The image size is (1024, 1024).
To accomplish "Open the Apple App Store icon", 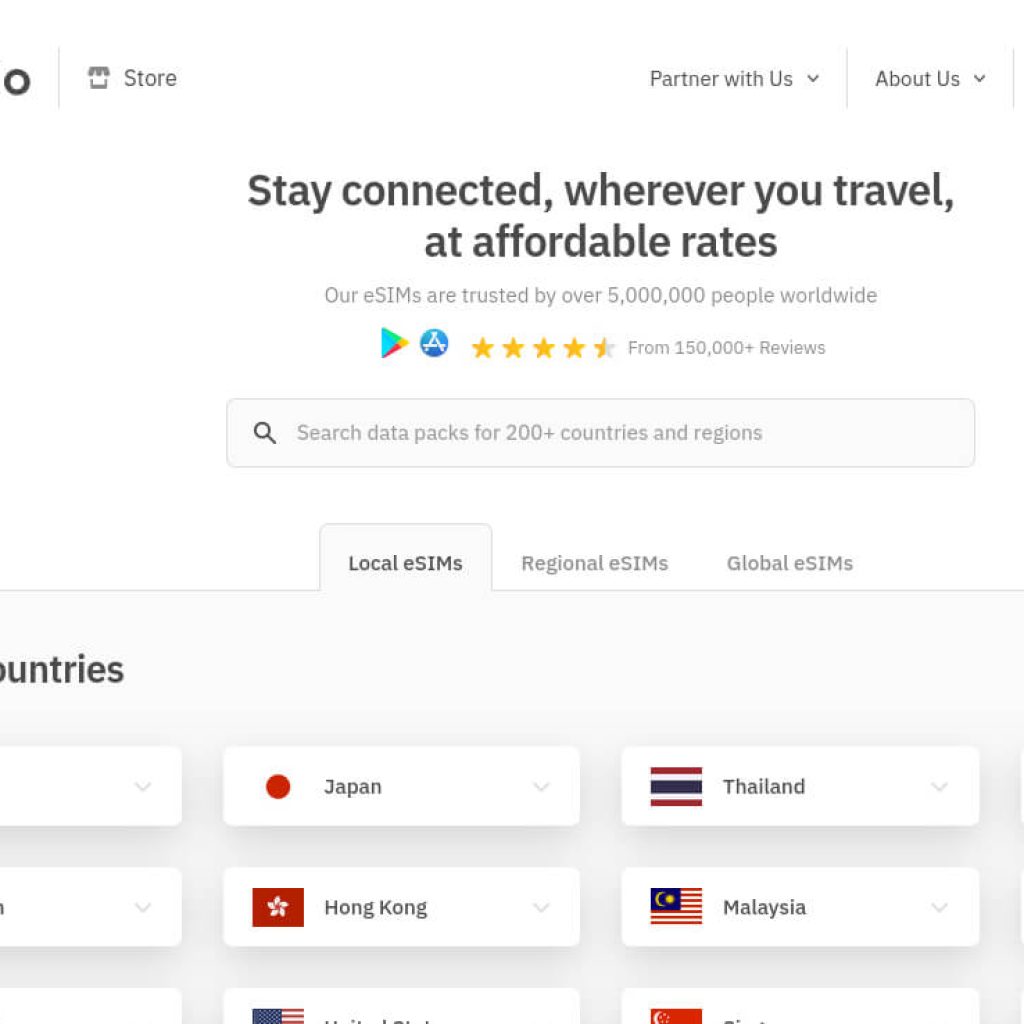I will [x=434, y=344].
